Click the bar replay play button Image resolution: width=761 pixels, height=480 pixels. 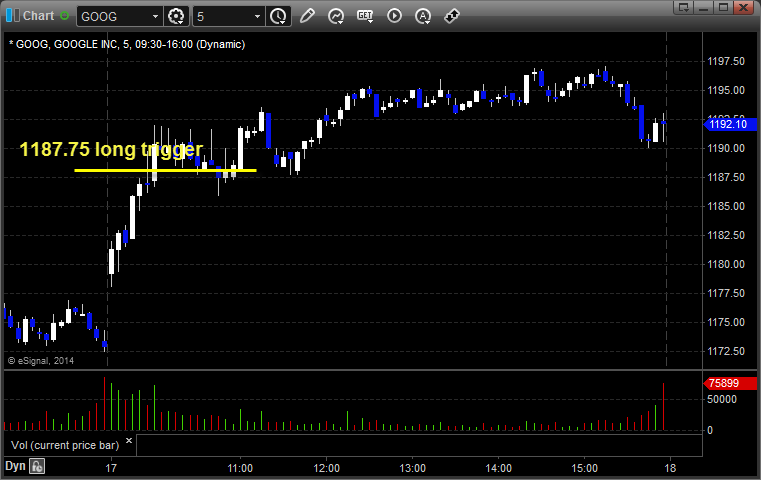(x=394, y=16)
